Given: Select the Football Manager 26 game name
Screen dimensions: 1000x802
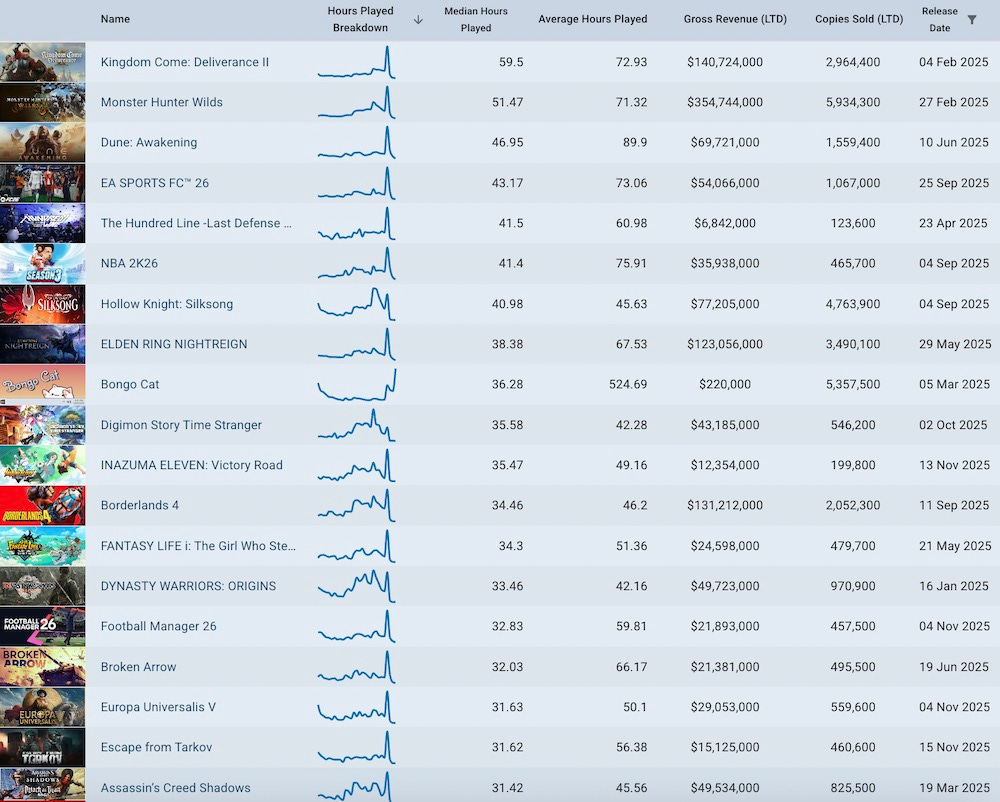Looking at the screenshot, I should pyautogui.click(x=159, y=627).
